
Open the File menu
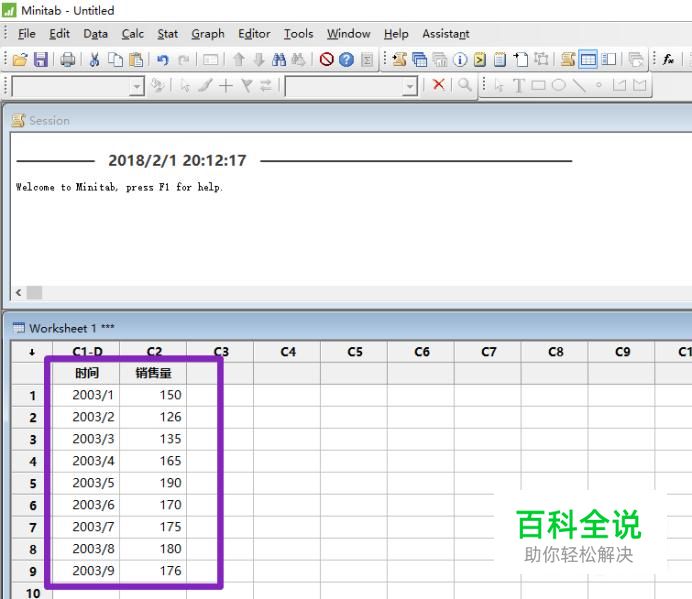coord(26,34)
